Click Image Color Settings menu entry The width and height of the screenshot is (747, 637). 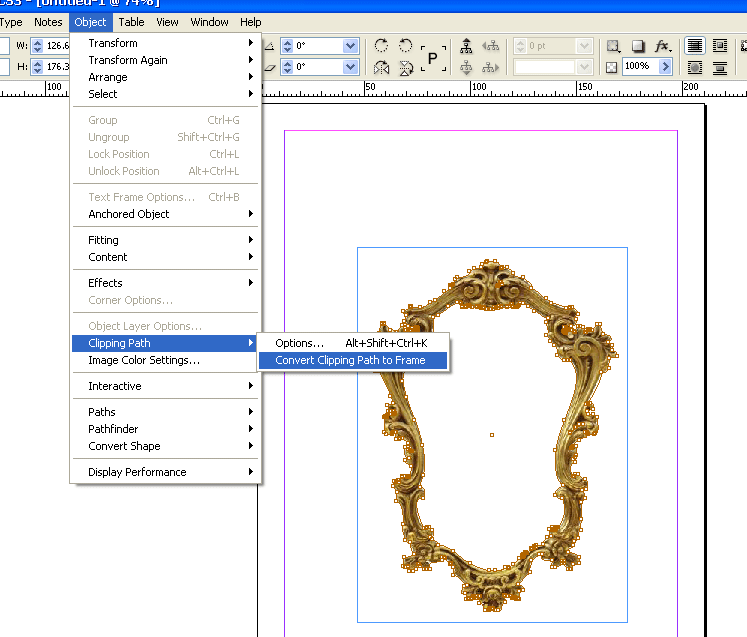click(143, 360)
